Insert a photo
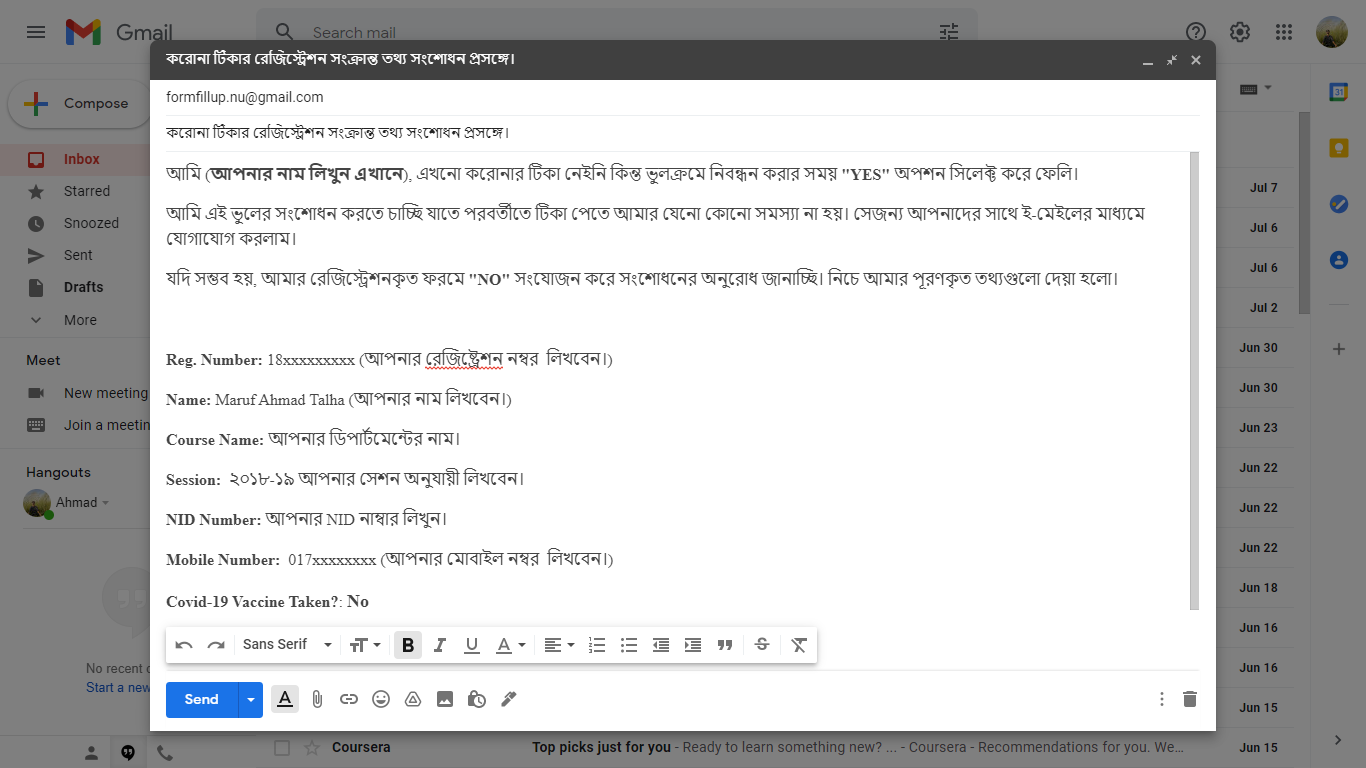The image size is (1366, 768). click(445, 699)
